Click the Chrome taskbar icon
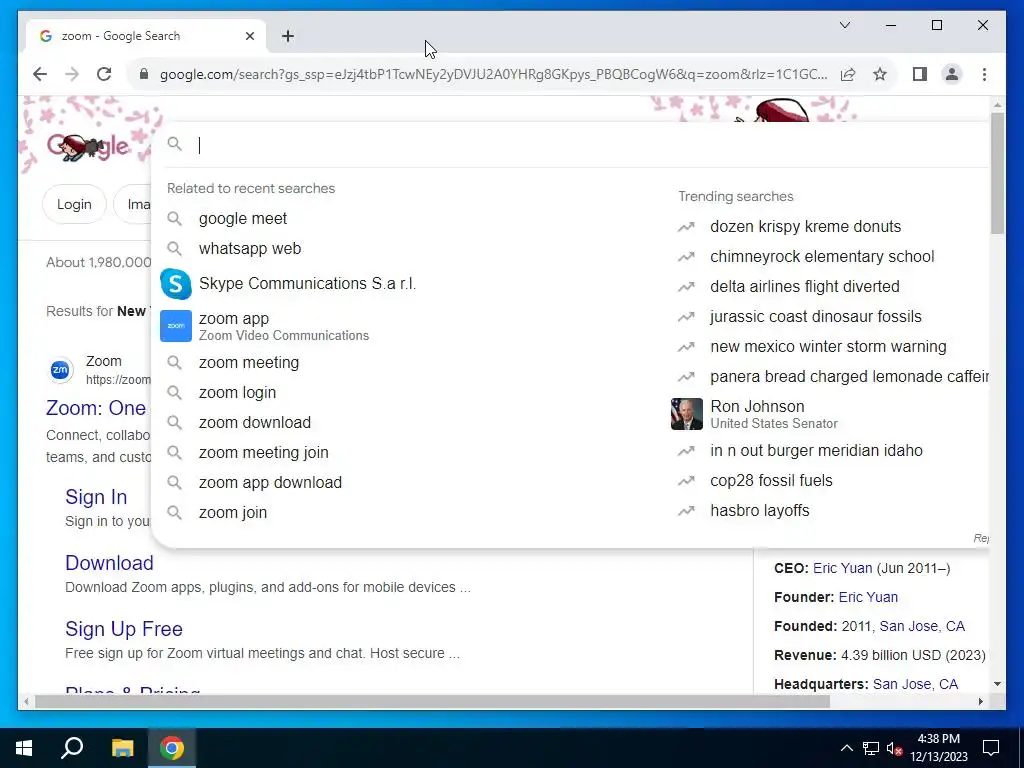 [x=172, y=748]
